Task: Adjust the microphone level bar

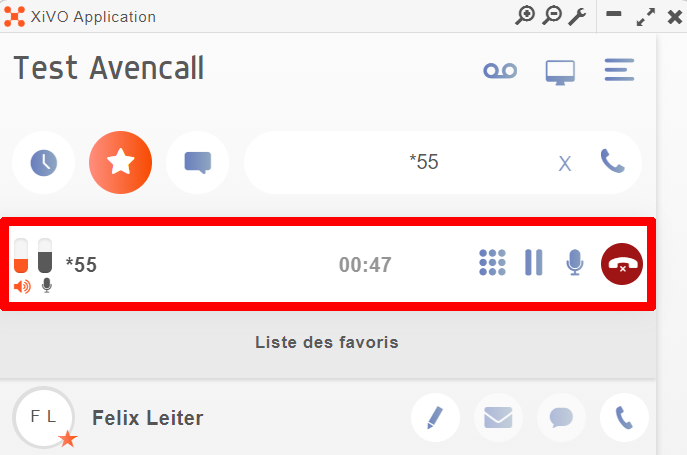Action: 45,256
